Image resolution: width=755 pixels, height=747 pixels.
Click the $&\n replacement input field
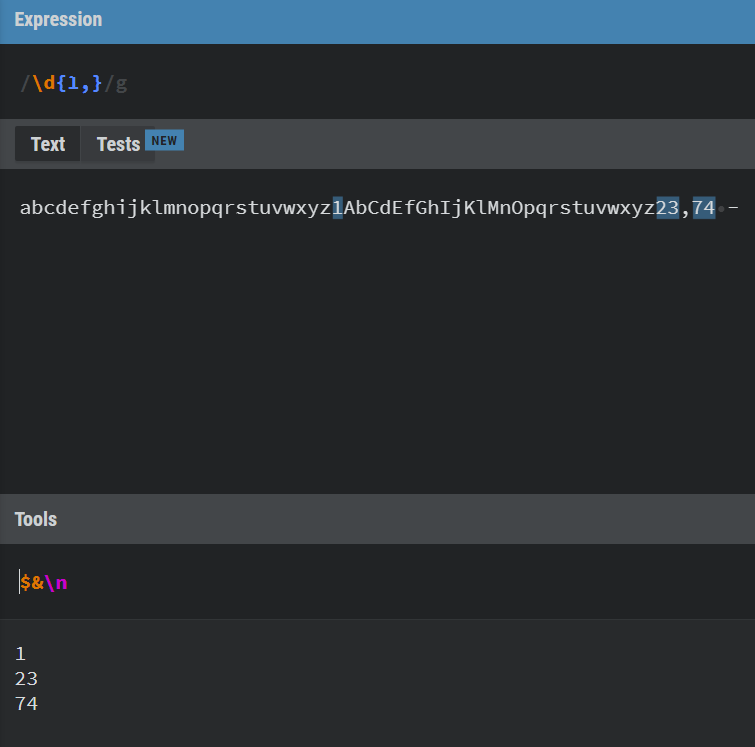tap(378, 582)
